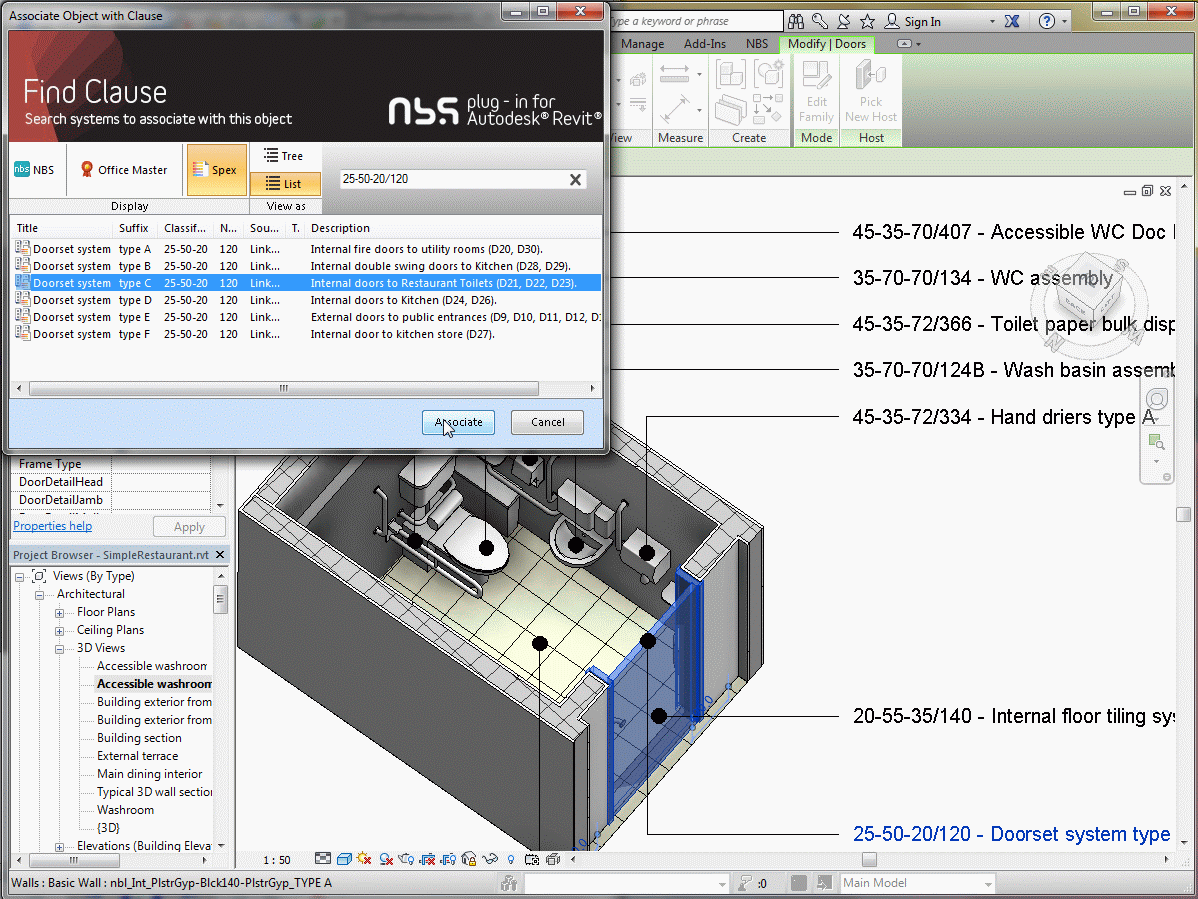Click the Communication Center satellite icon
1198x899 pixels.
(843, 21)
